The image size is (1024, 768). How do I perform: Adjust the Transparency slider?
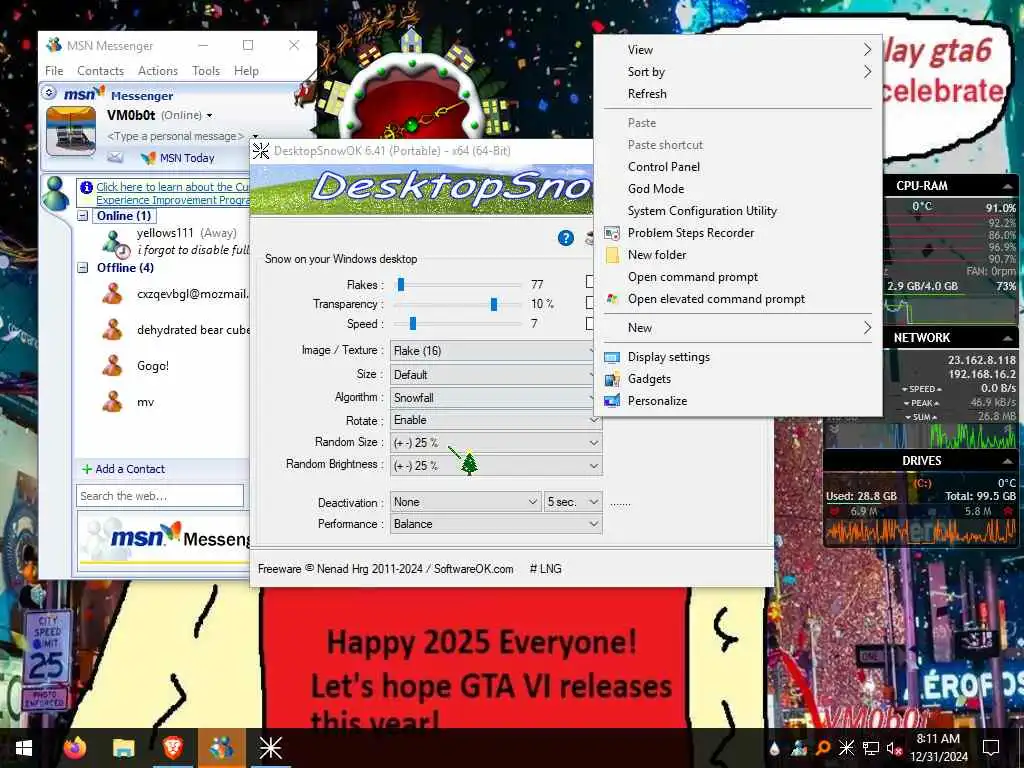tap(494, 304)
